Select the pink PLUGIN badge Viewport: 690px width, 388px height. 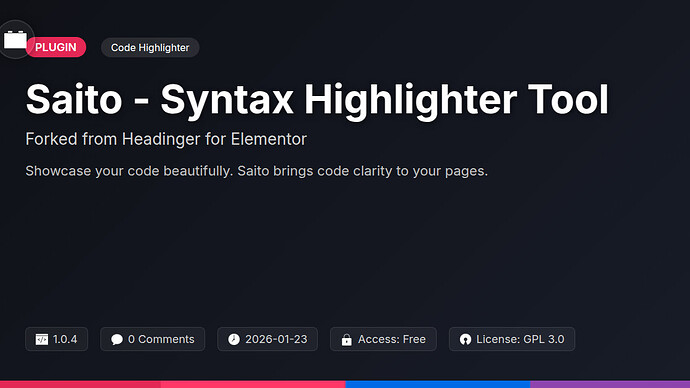(x=55, y=47)
